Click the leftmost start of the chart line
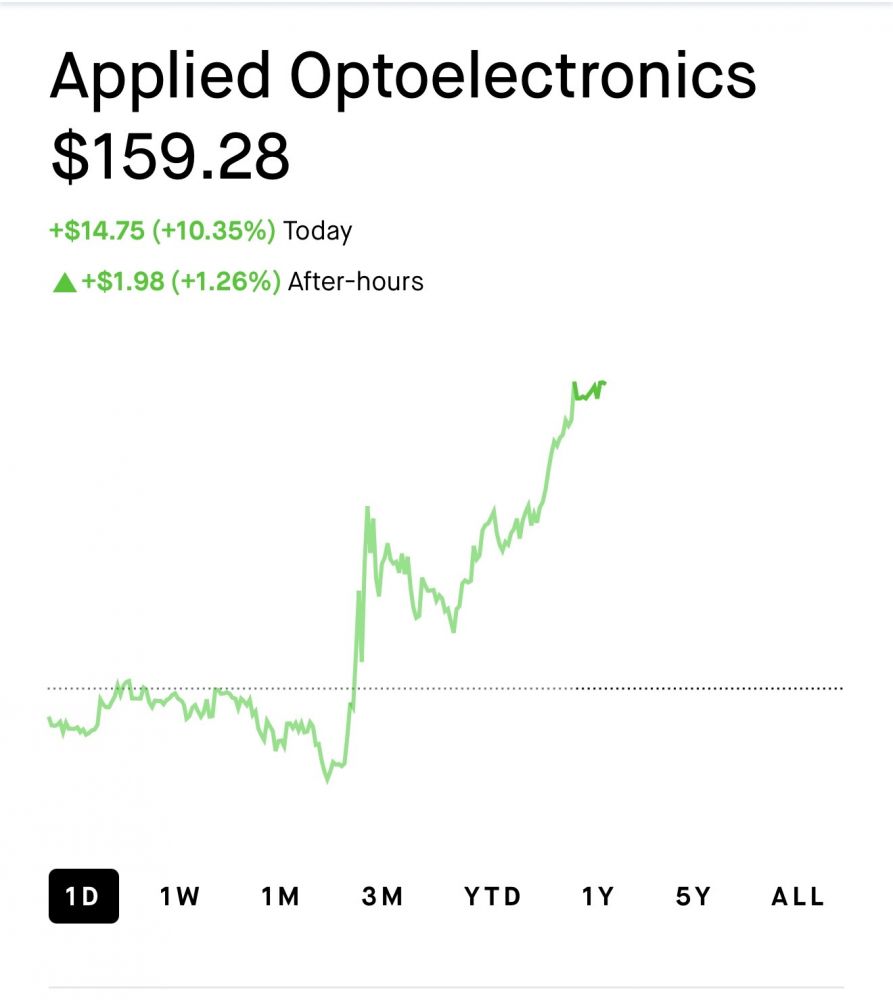 tap(50, 719)
